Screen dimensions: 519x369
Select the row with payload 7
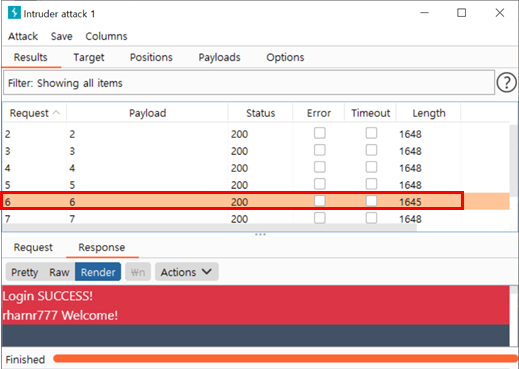tap(256, 219)
